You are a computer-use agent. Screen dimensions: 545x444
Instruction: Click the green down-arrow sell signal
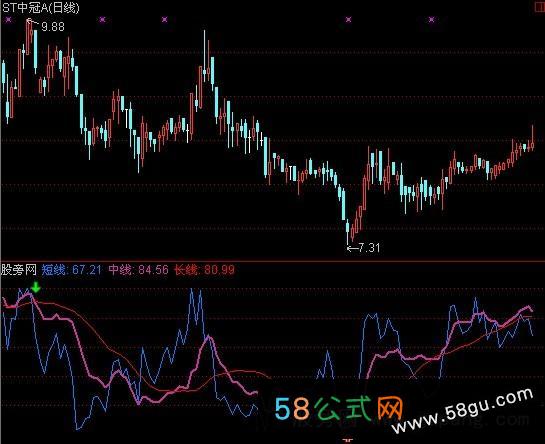[35, 288]
